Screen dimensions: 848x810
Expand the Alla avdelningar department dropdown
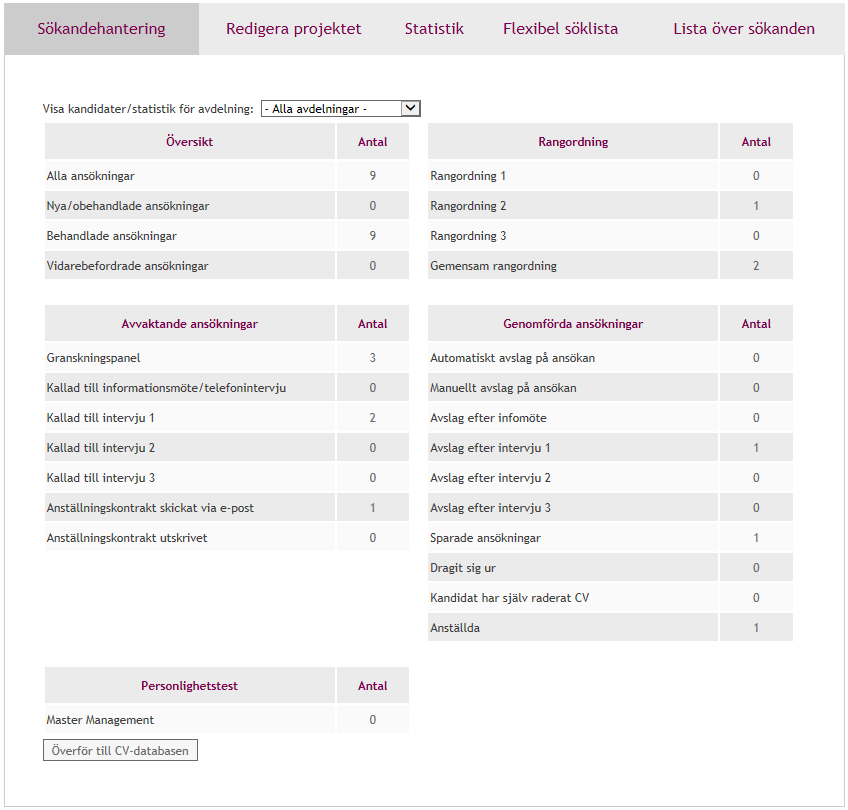341,109
